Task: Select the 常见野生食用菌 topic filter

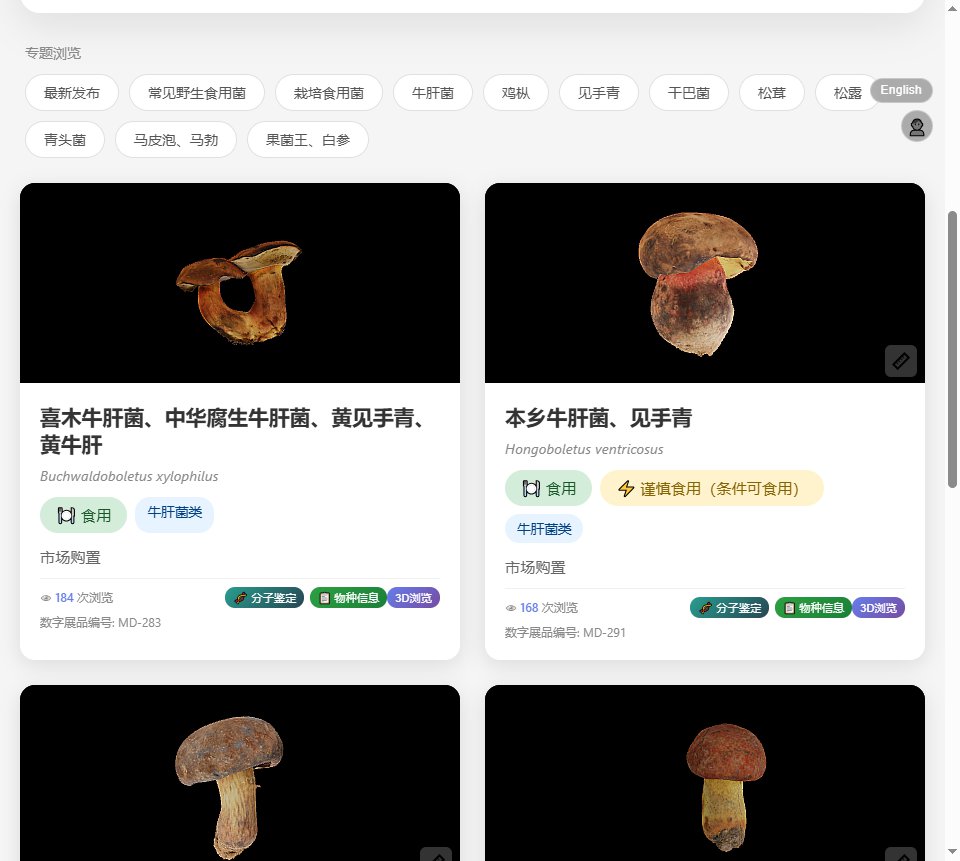Action: point(197,93)
